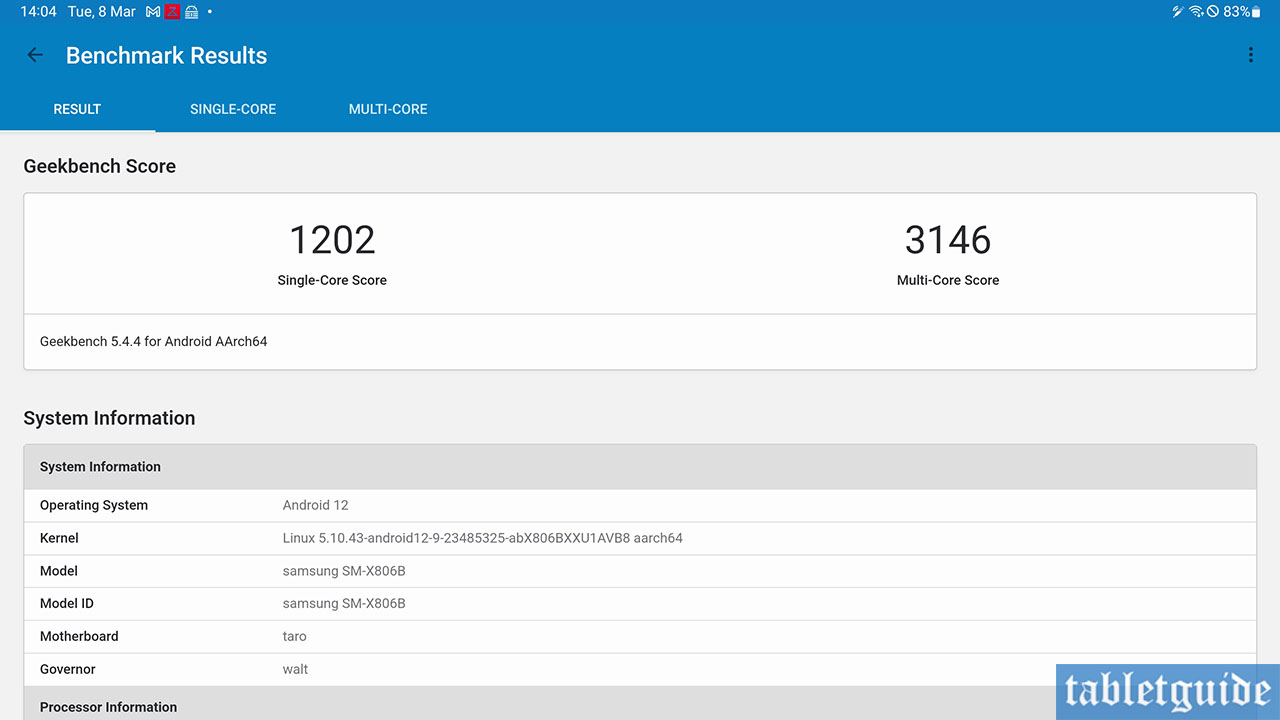
Task: Switch to the SINGLE-CORE tab
Action: coord(233,109)
